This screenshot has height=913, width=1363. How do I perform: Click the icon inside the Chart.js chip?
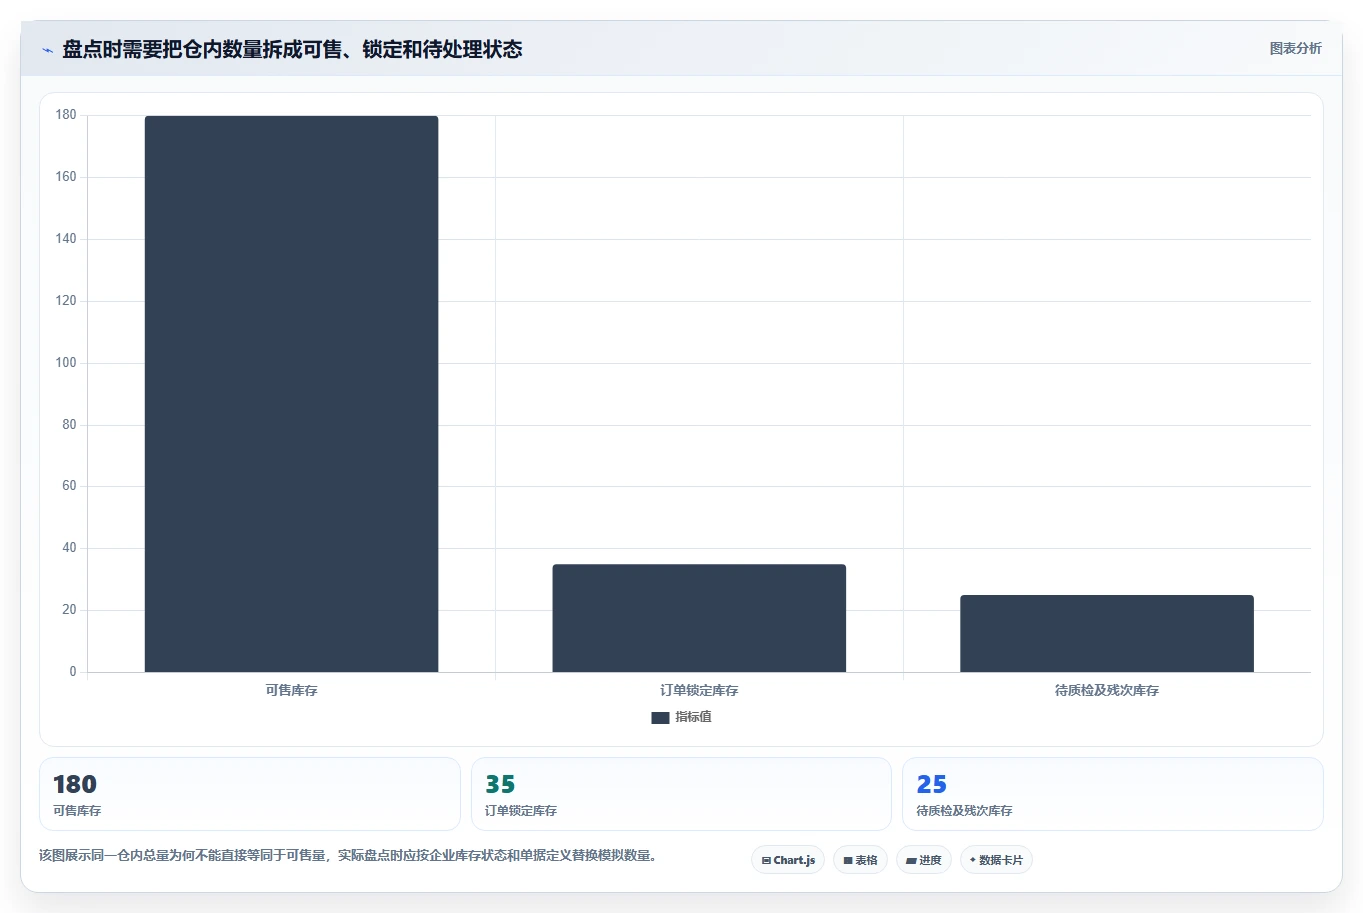766,860
